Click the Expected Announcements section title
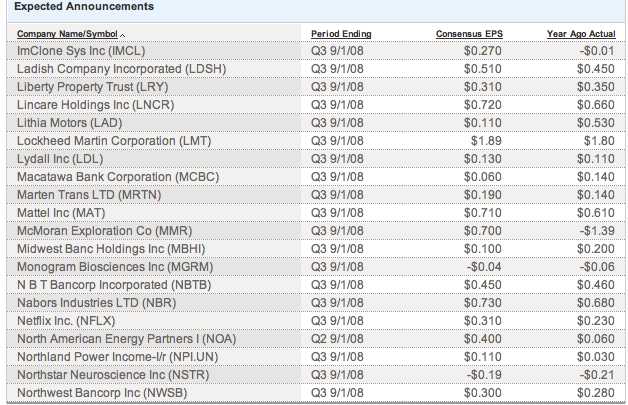This screenshot has height=405, width=628. 84,7
